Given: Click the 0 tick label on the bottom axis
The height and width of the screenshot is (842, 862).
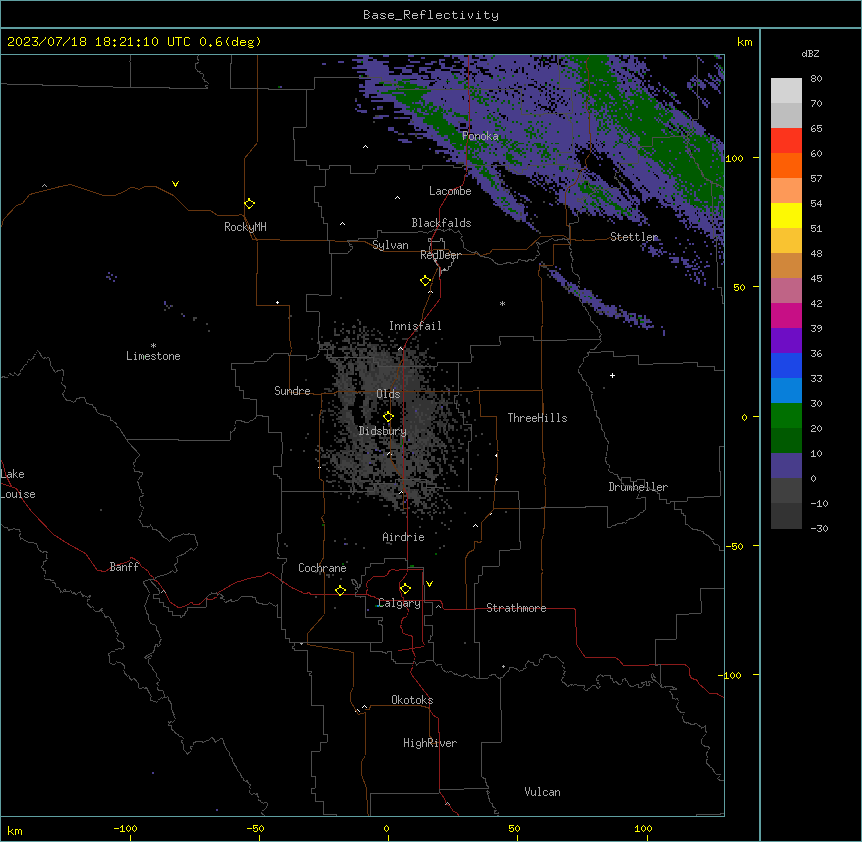Looking at the screenshot, I should tap(386, 828).
